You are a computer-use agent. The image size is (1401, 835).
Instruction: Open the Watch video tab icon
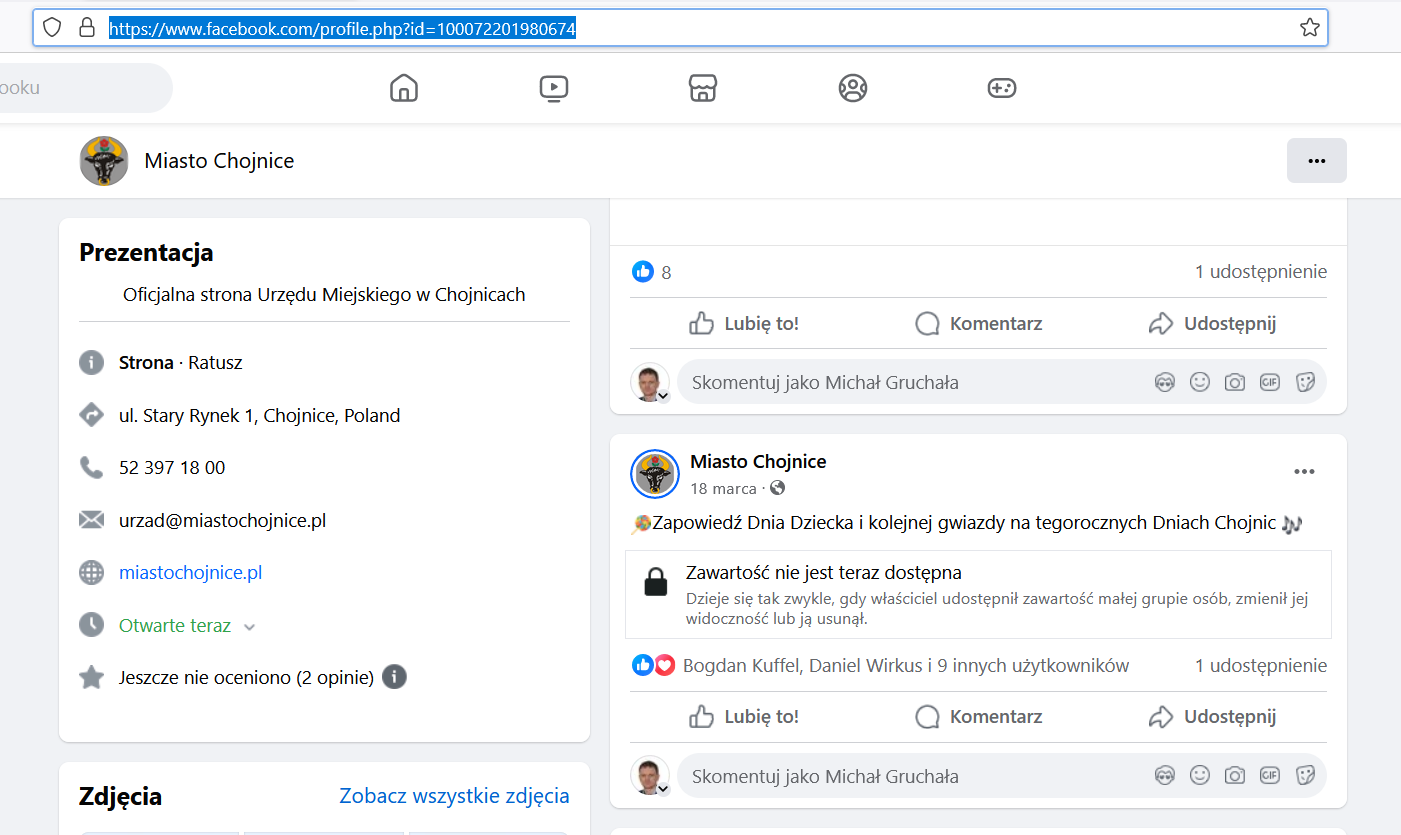tap(553, 88)
